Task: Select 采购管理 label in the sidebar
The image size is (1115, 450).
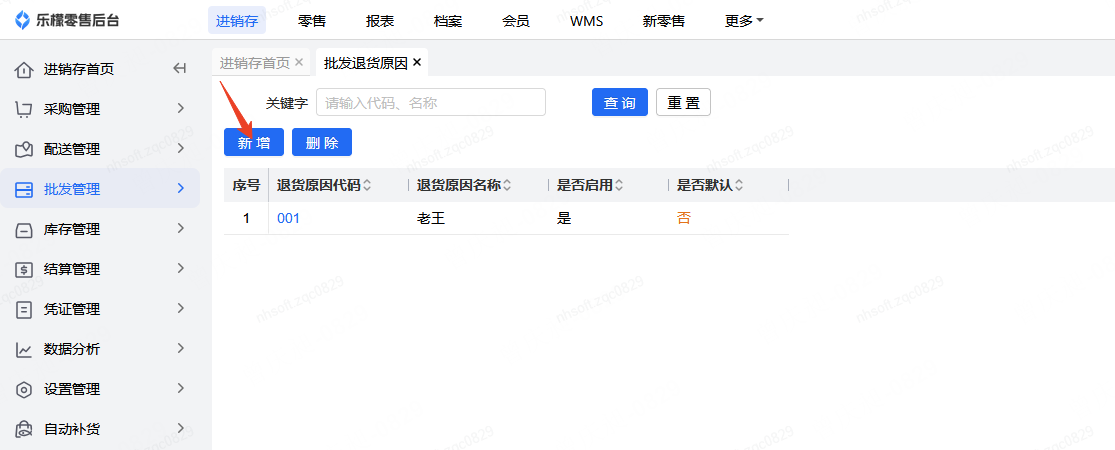Action: (72, 109)
